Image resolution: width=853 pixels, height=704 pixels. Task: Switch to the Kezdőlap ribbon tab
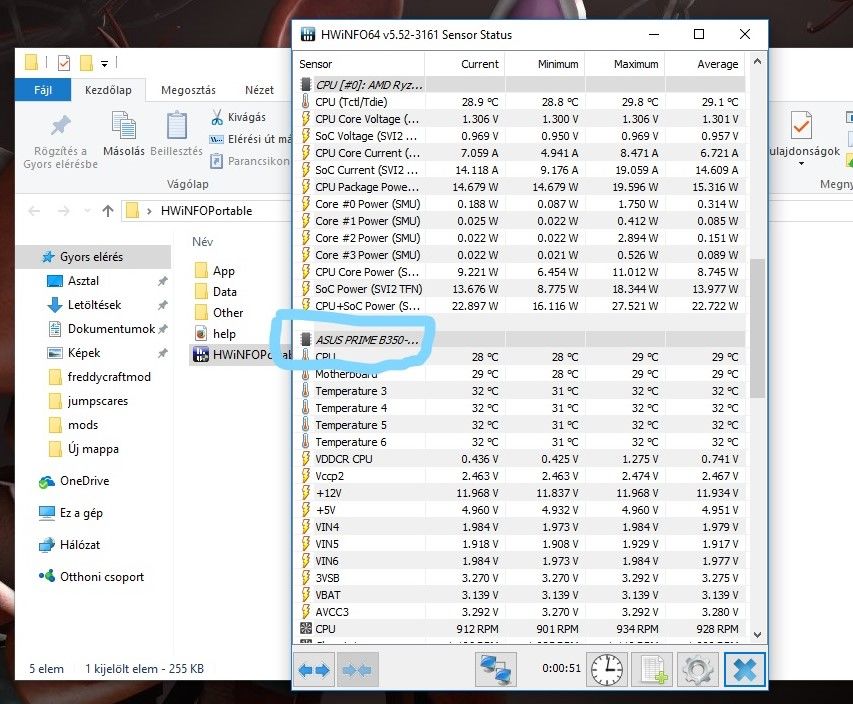click(x=108, y=90)
